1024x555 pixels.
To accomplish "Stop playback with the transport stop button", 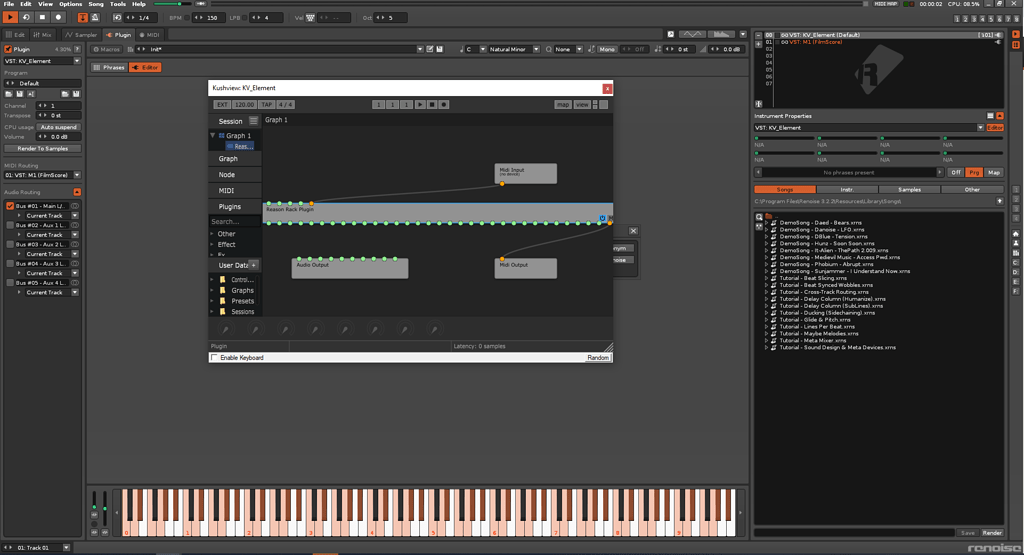I will click(x=42, y=18).
